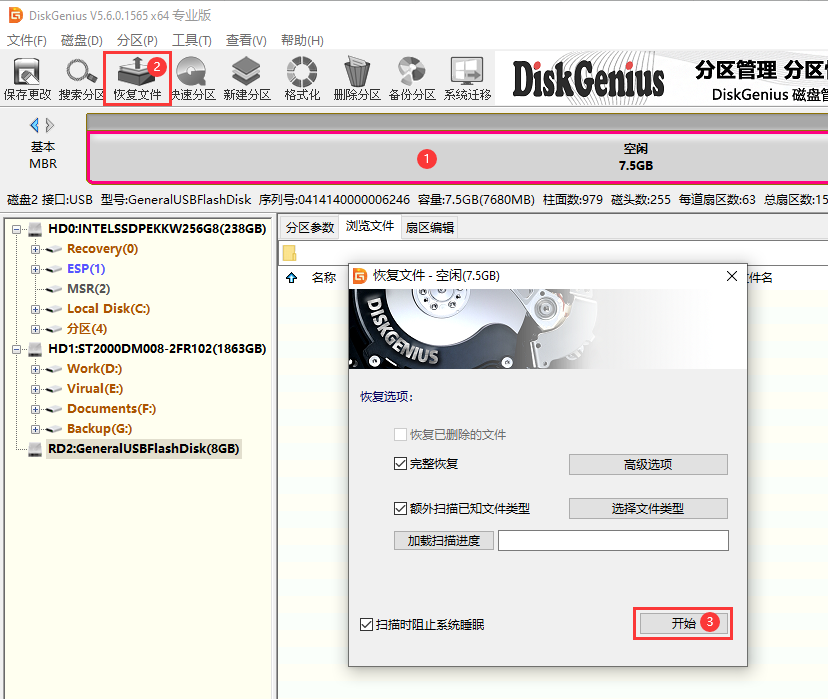Select the 快速分区 (Quick Partition) icon
This screenshot has height=699, width=828.
[193, 79]
